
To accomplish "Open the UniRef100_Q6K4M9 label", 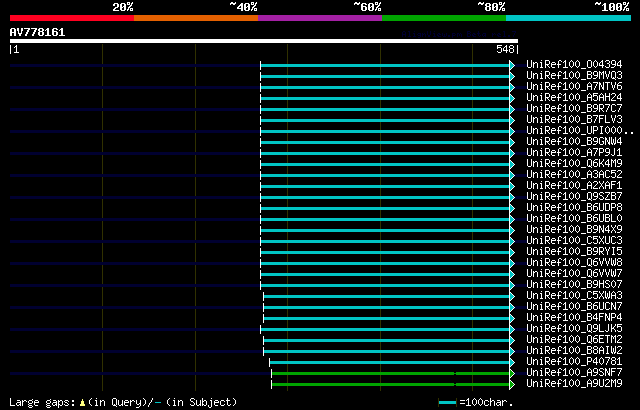I will (x=574, y=164).
